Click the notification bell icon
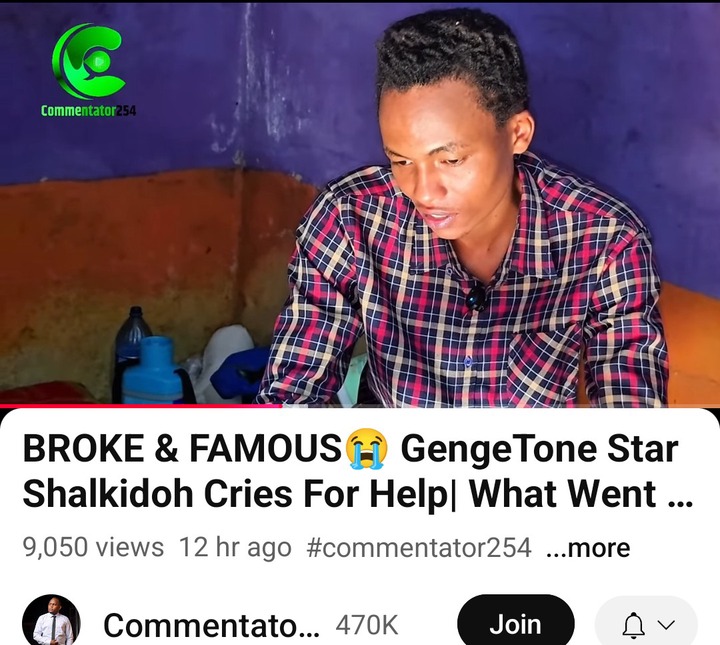The image size is (720, 645). pos(633,625)
